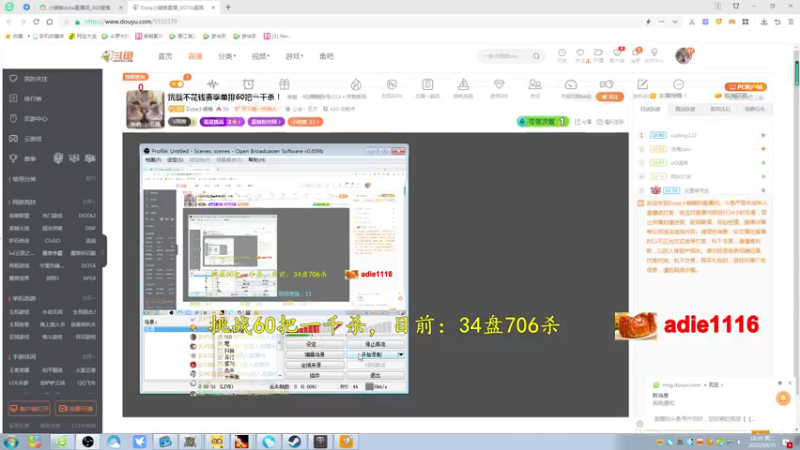Click the notification bell in popup
Viewport: 800px width, 450px height.
[783, 398]
